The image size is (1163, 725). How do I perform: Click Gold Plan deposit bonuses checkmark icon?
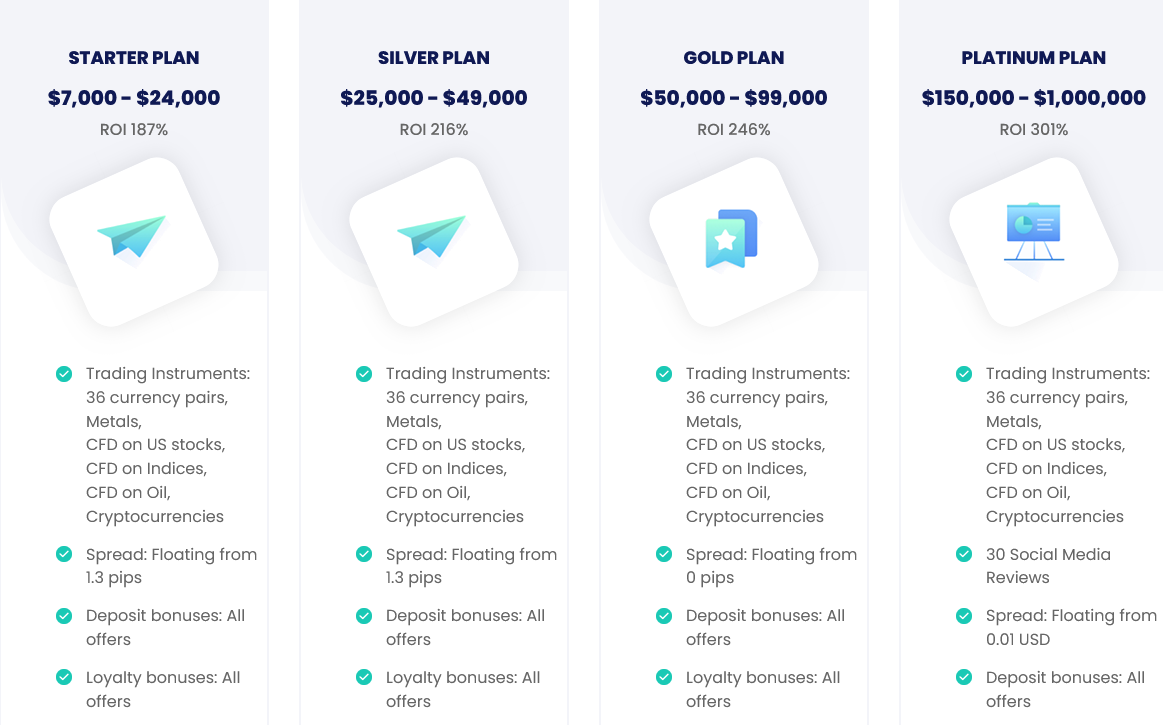click(x=664, y=616)
